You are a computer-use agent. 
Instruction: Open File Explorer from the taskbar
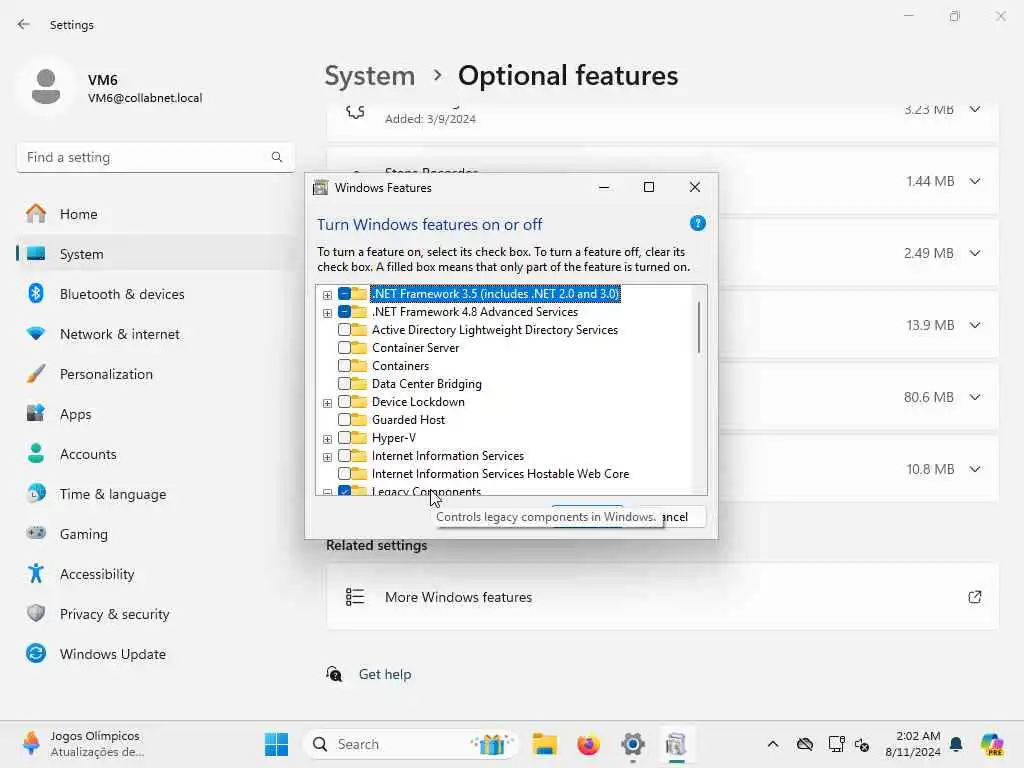544,744
